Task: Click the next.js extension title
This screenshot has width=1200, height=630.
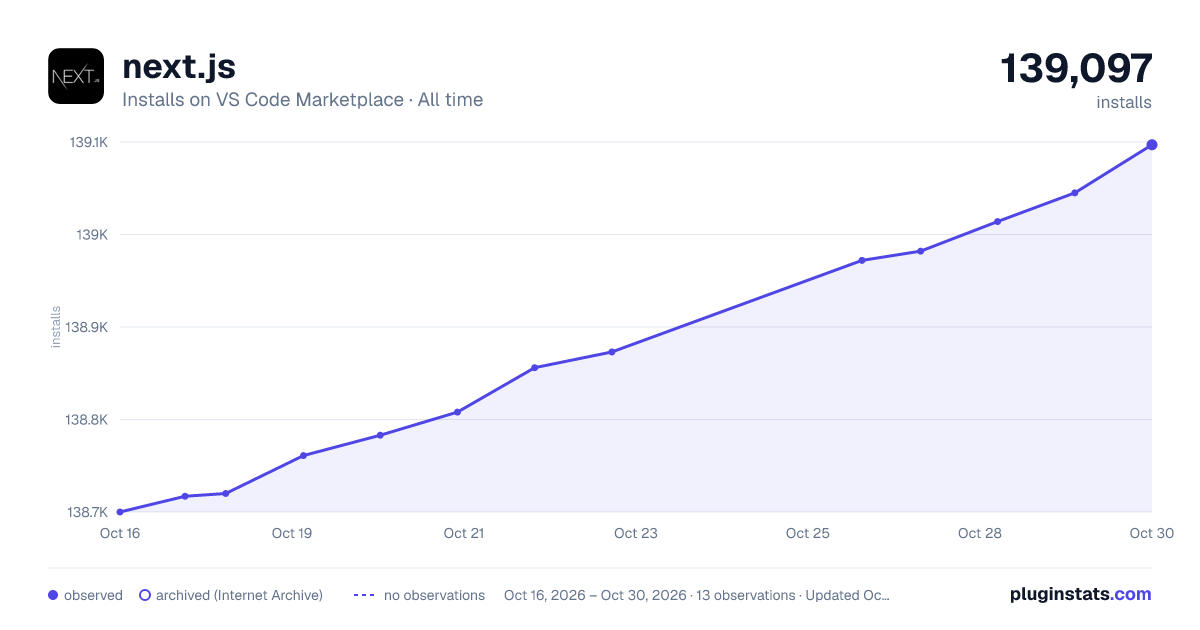Action: (179, 66)
